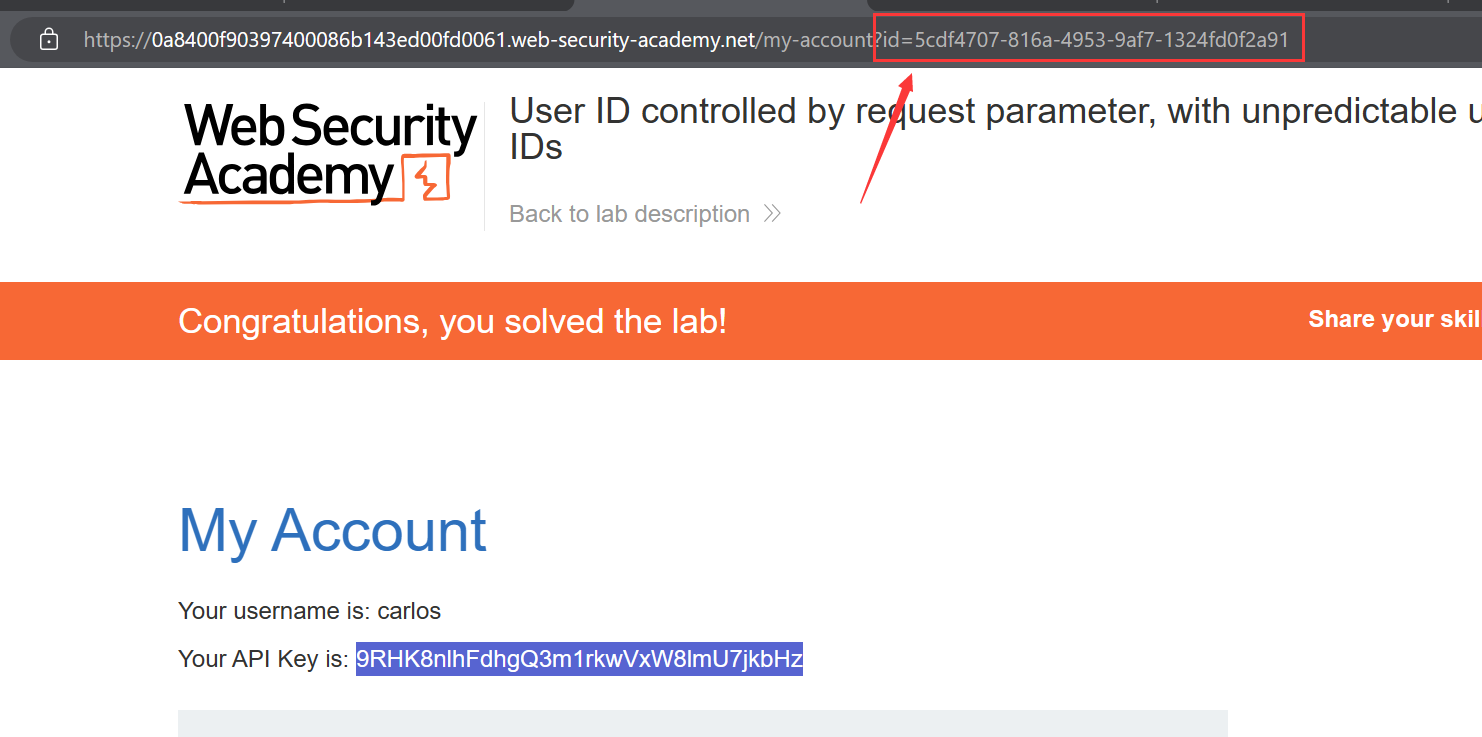Click the word Academy in the logo
Screen dimensions: 1482x737
coord(289,179)
